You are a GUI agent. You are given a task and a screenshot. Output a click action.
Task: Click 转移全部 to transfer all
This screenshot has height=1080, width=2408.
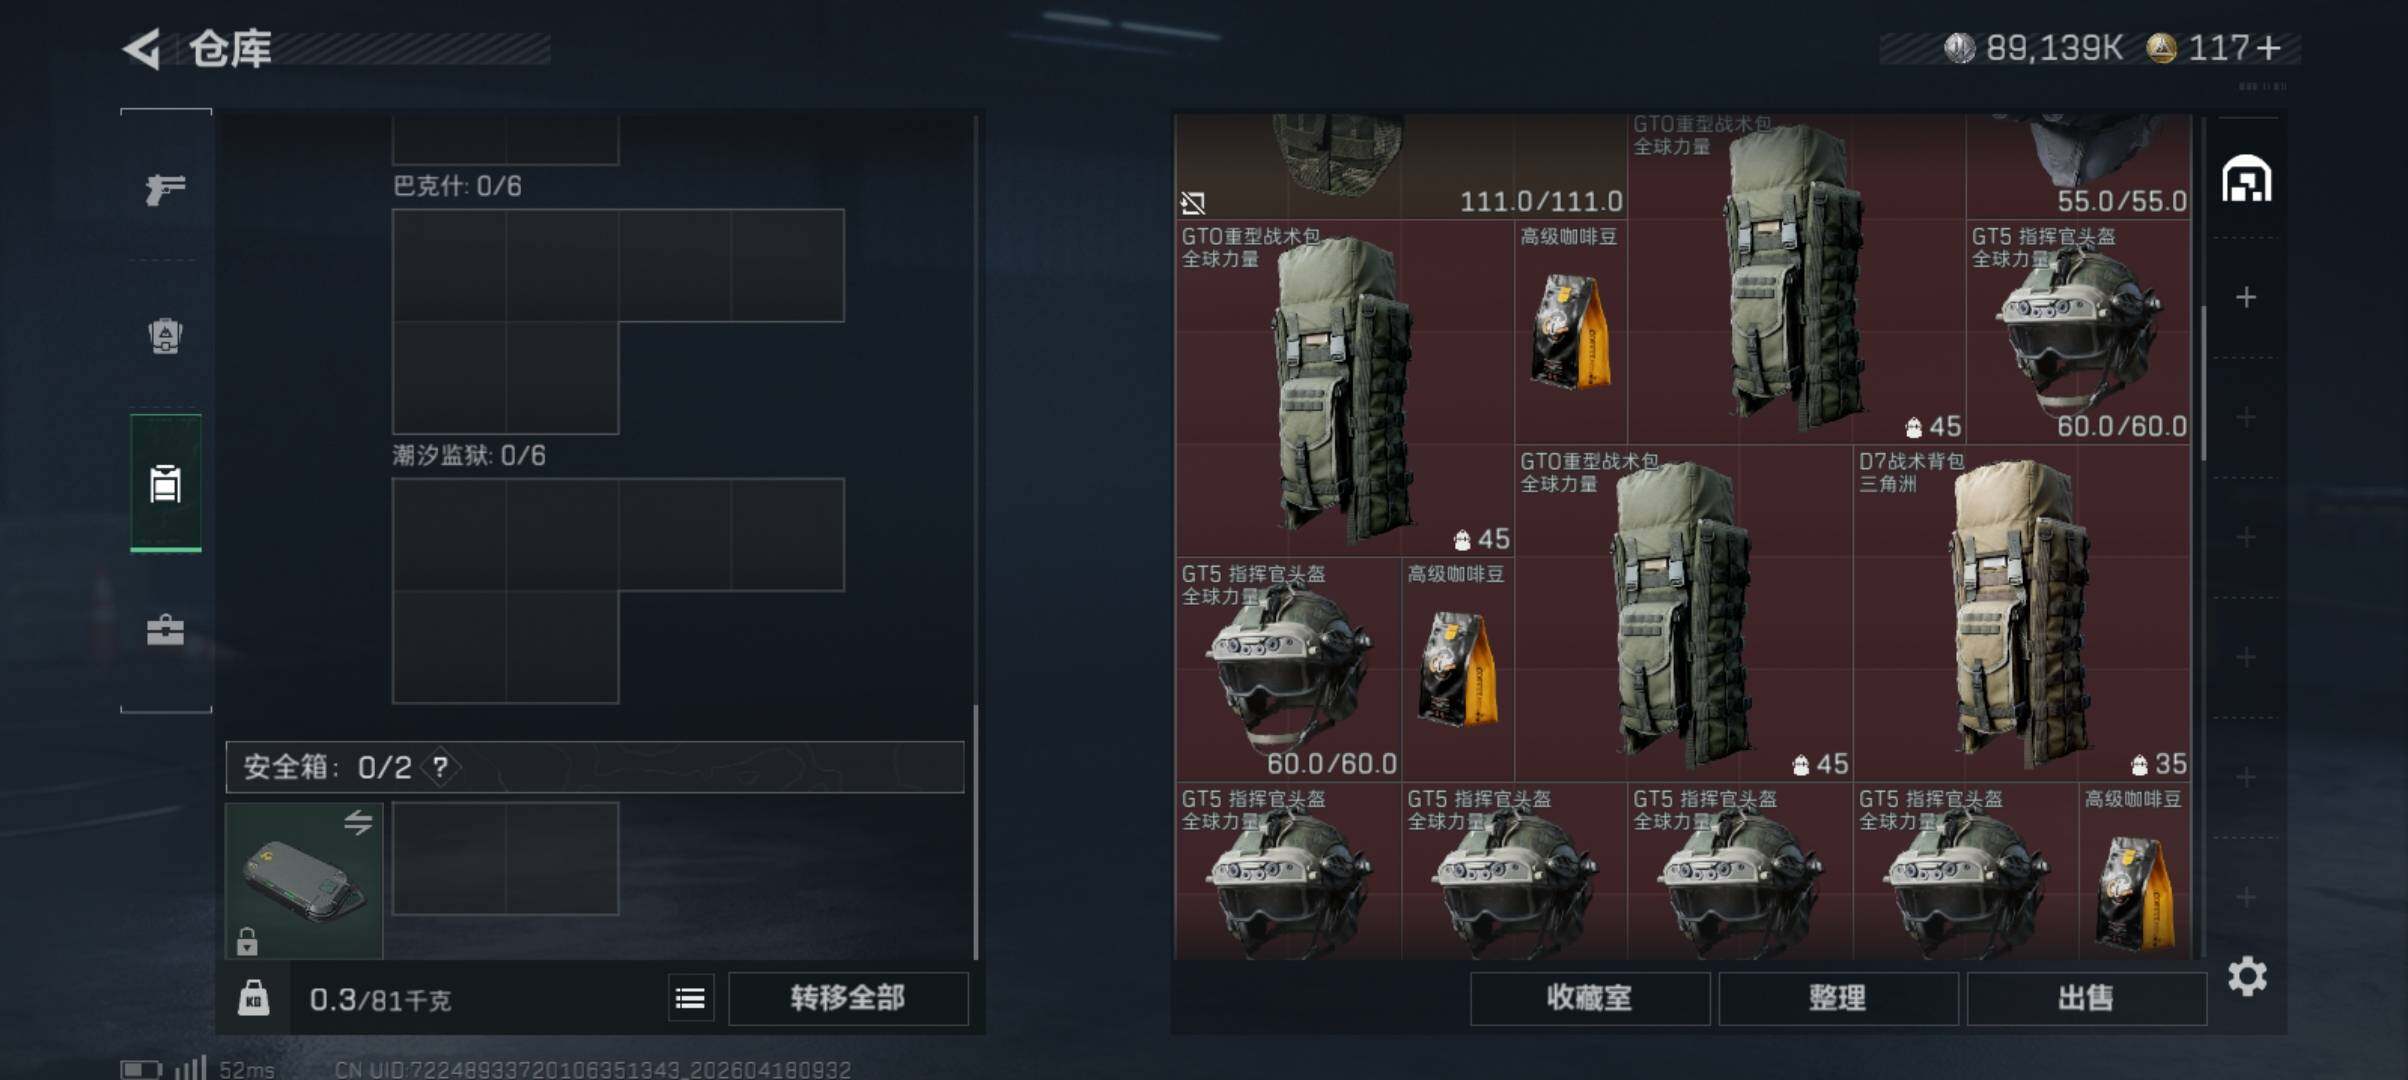pyautogui.click(x=848, y=998)
